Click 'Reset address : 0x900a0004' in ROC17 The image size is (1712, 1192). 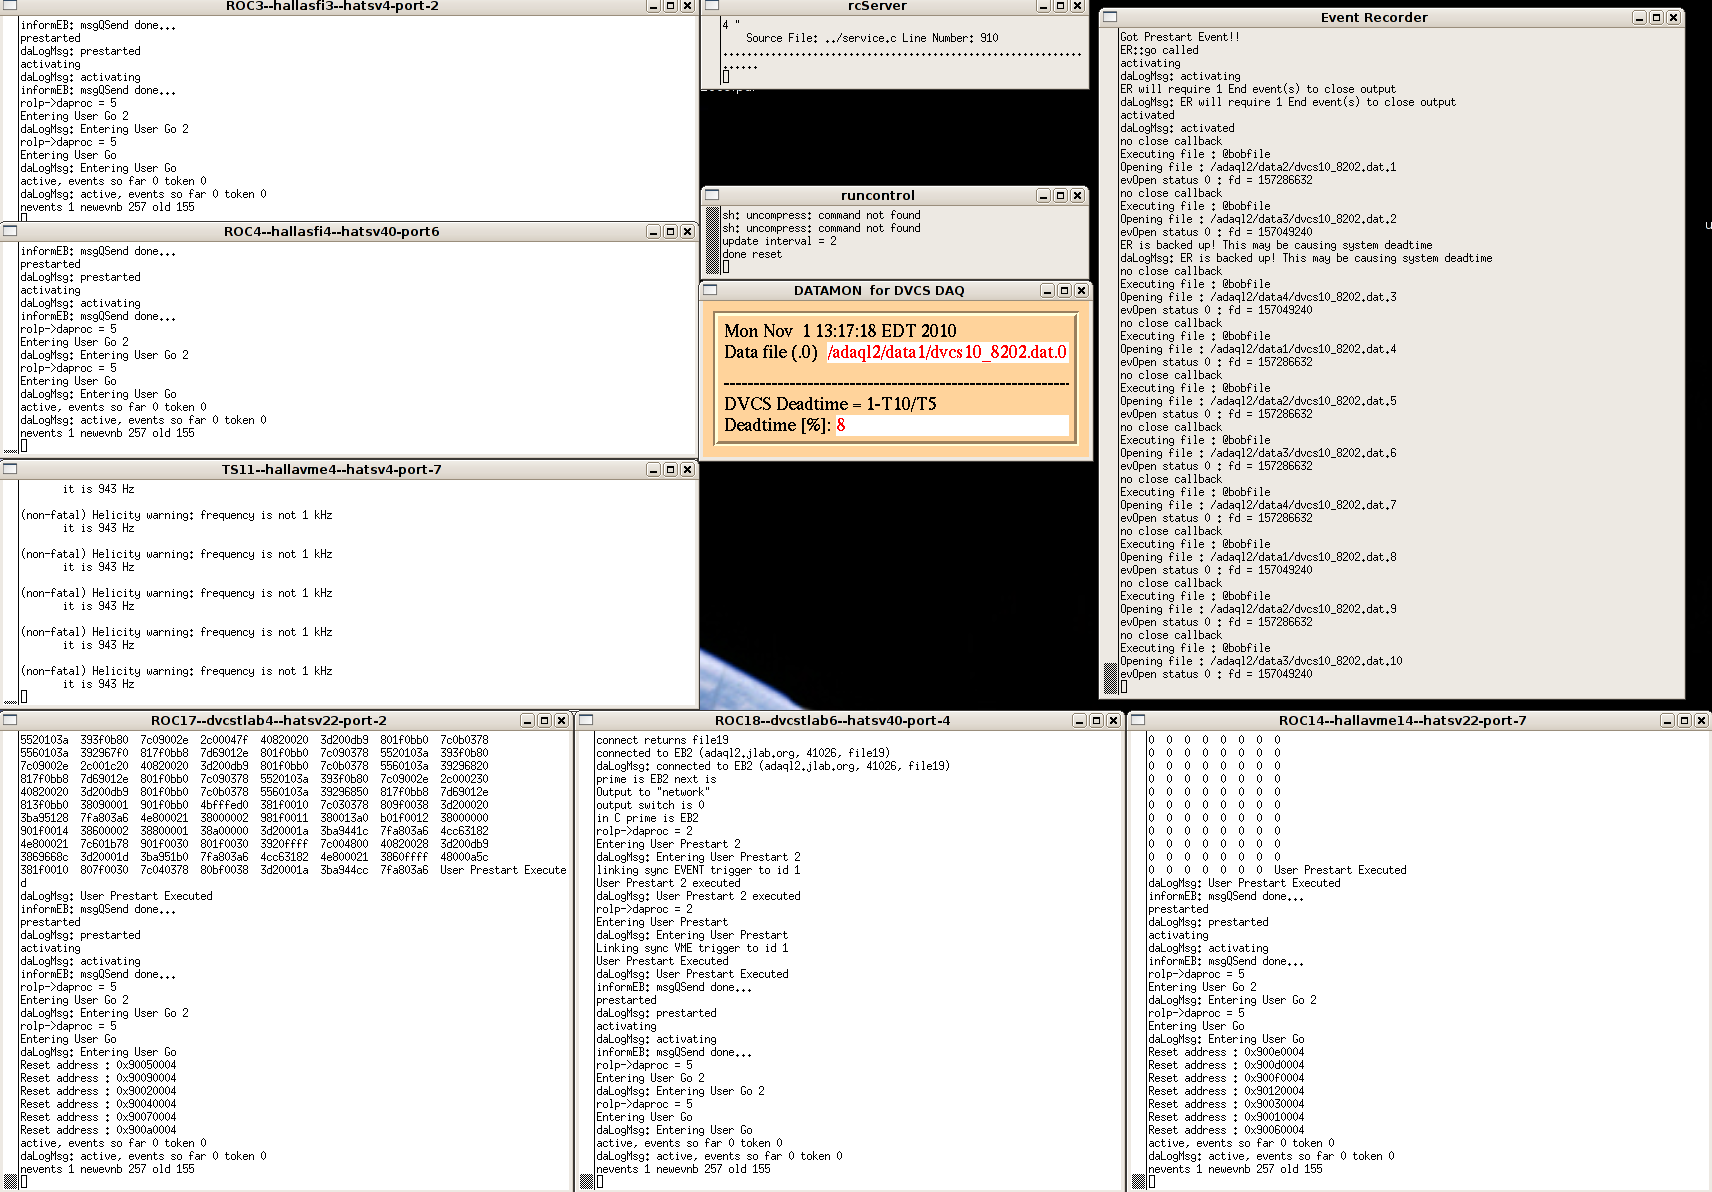[x=98, y=1130]
